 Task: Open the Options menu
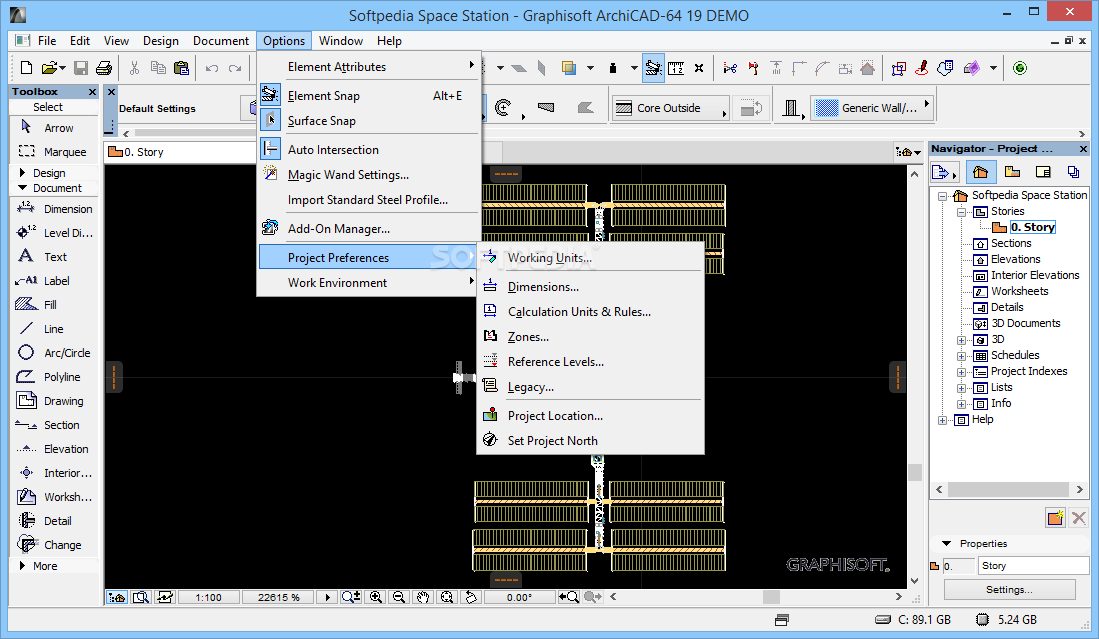[x=284, y=41]
